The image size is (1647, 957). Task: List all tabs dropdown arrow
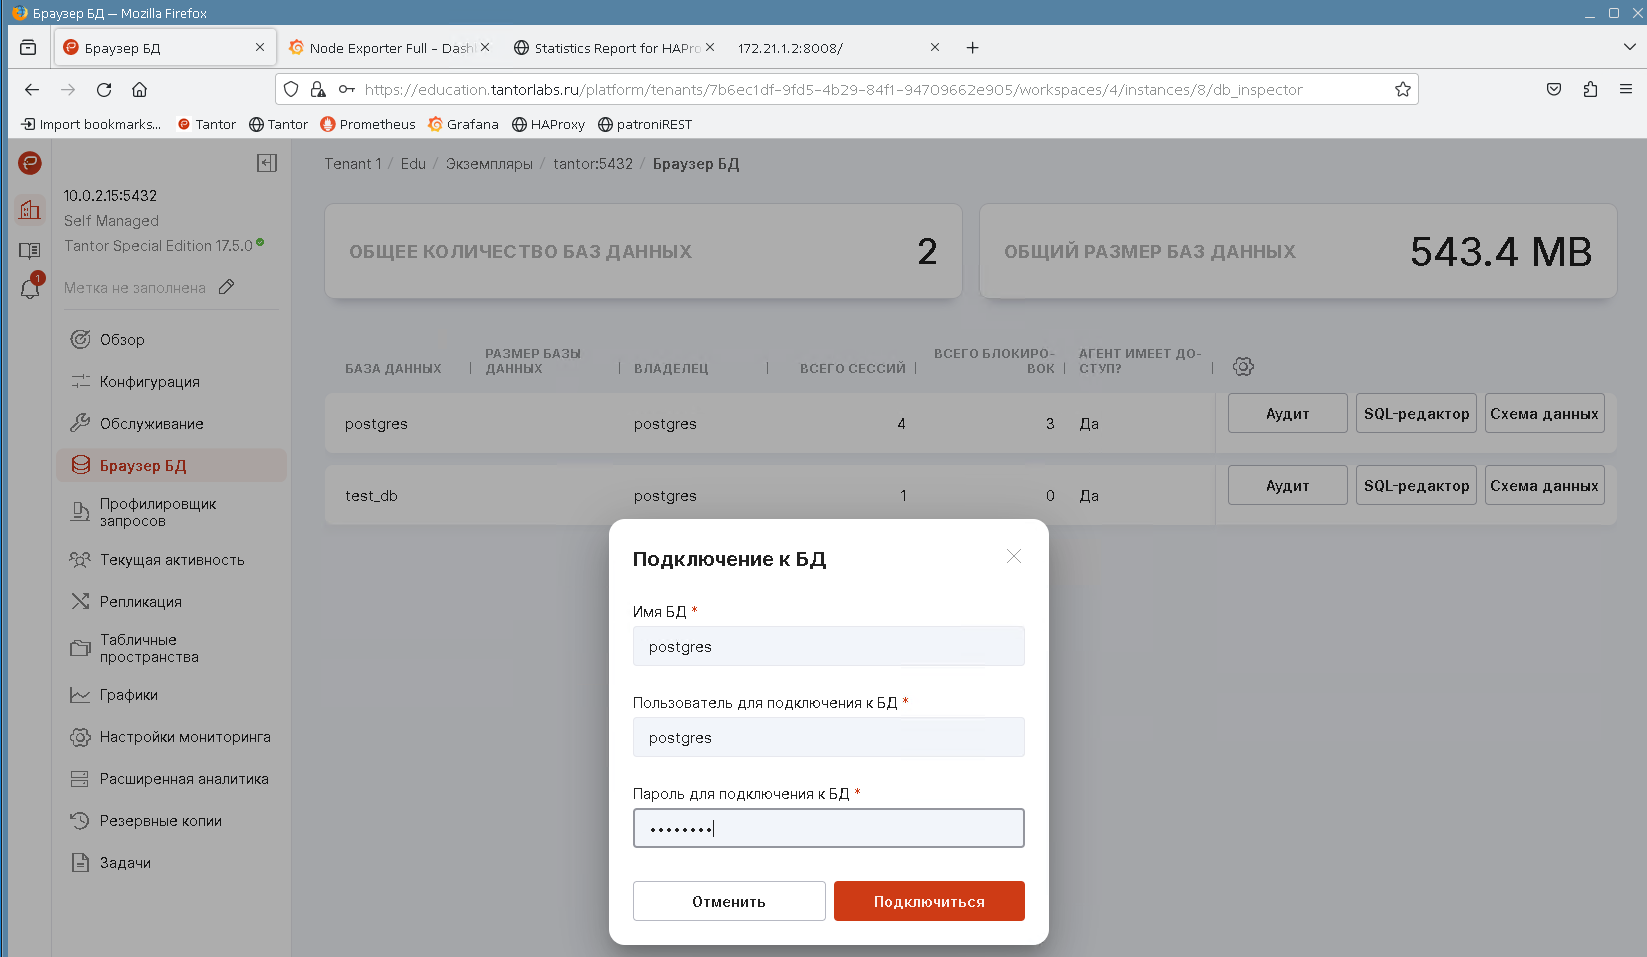coord(1629,47)
